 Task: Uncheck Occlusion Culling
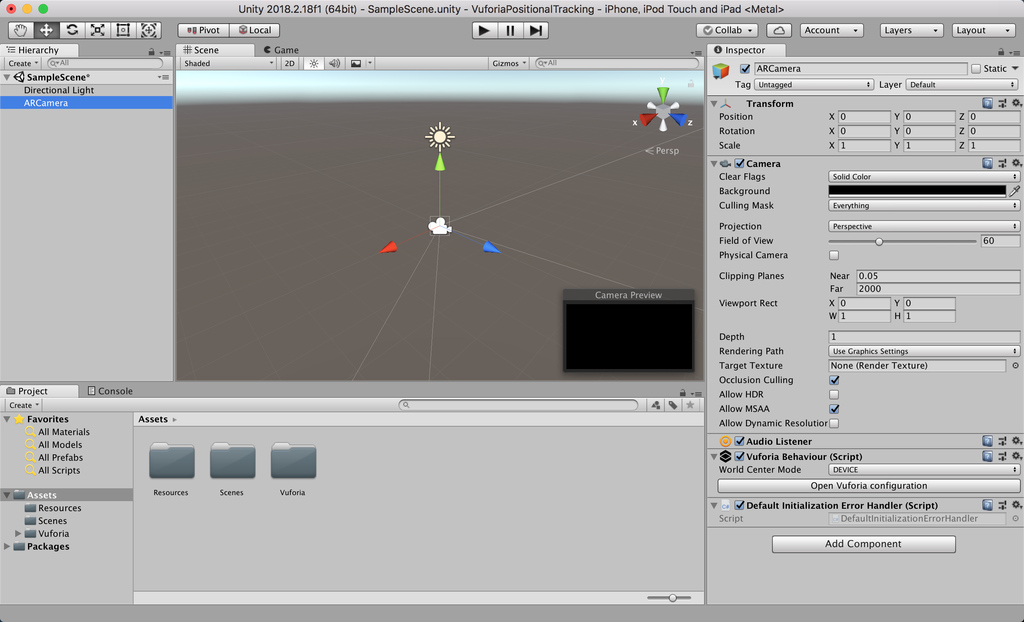[834, 380]
